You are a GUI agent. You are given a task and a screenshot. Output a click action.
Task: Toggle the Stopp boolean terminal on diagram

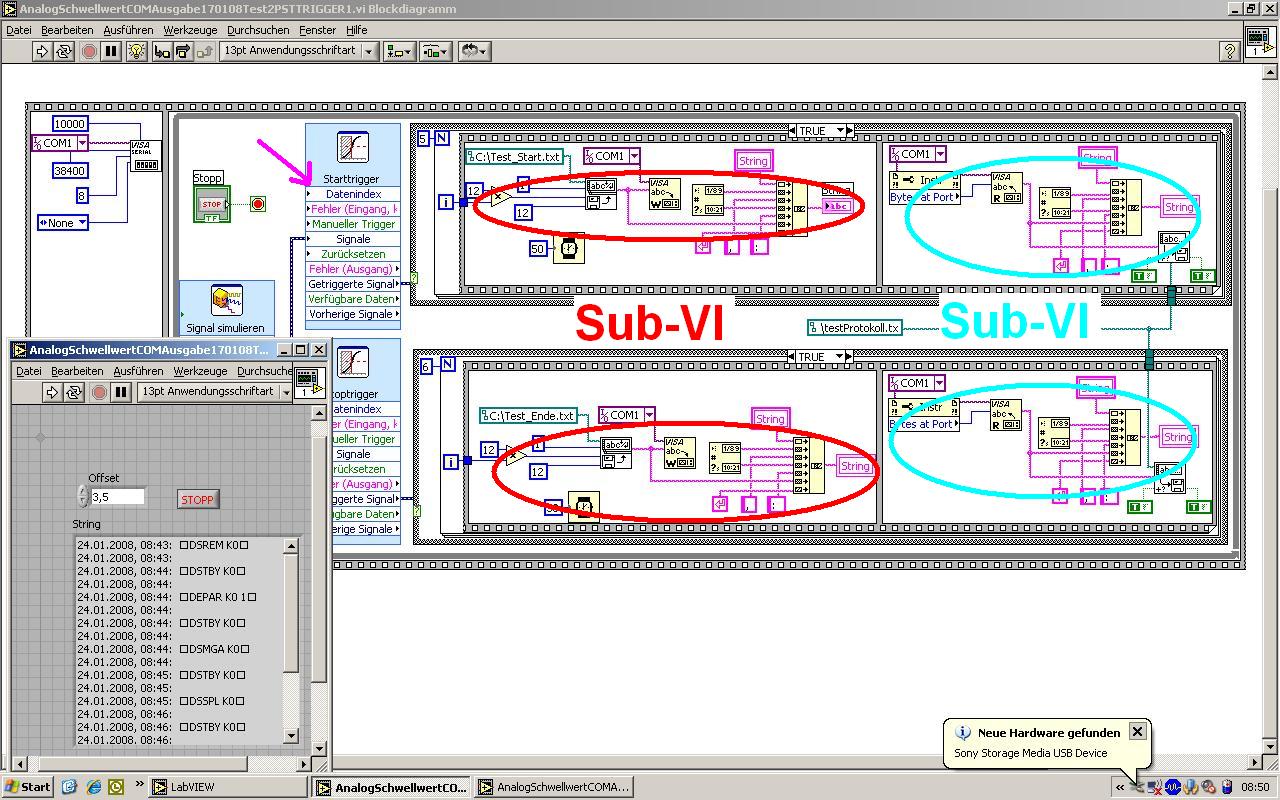tap(211, 204)
